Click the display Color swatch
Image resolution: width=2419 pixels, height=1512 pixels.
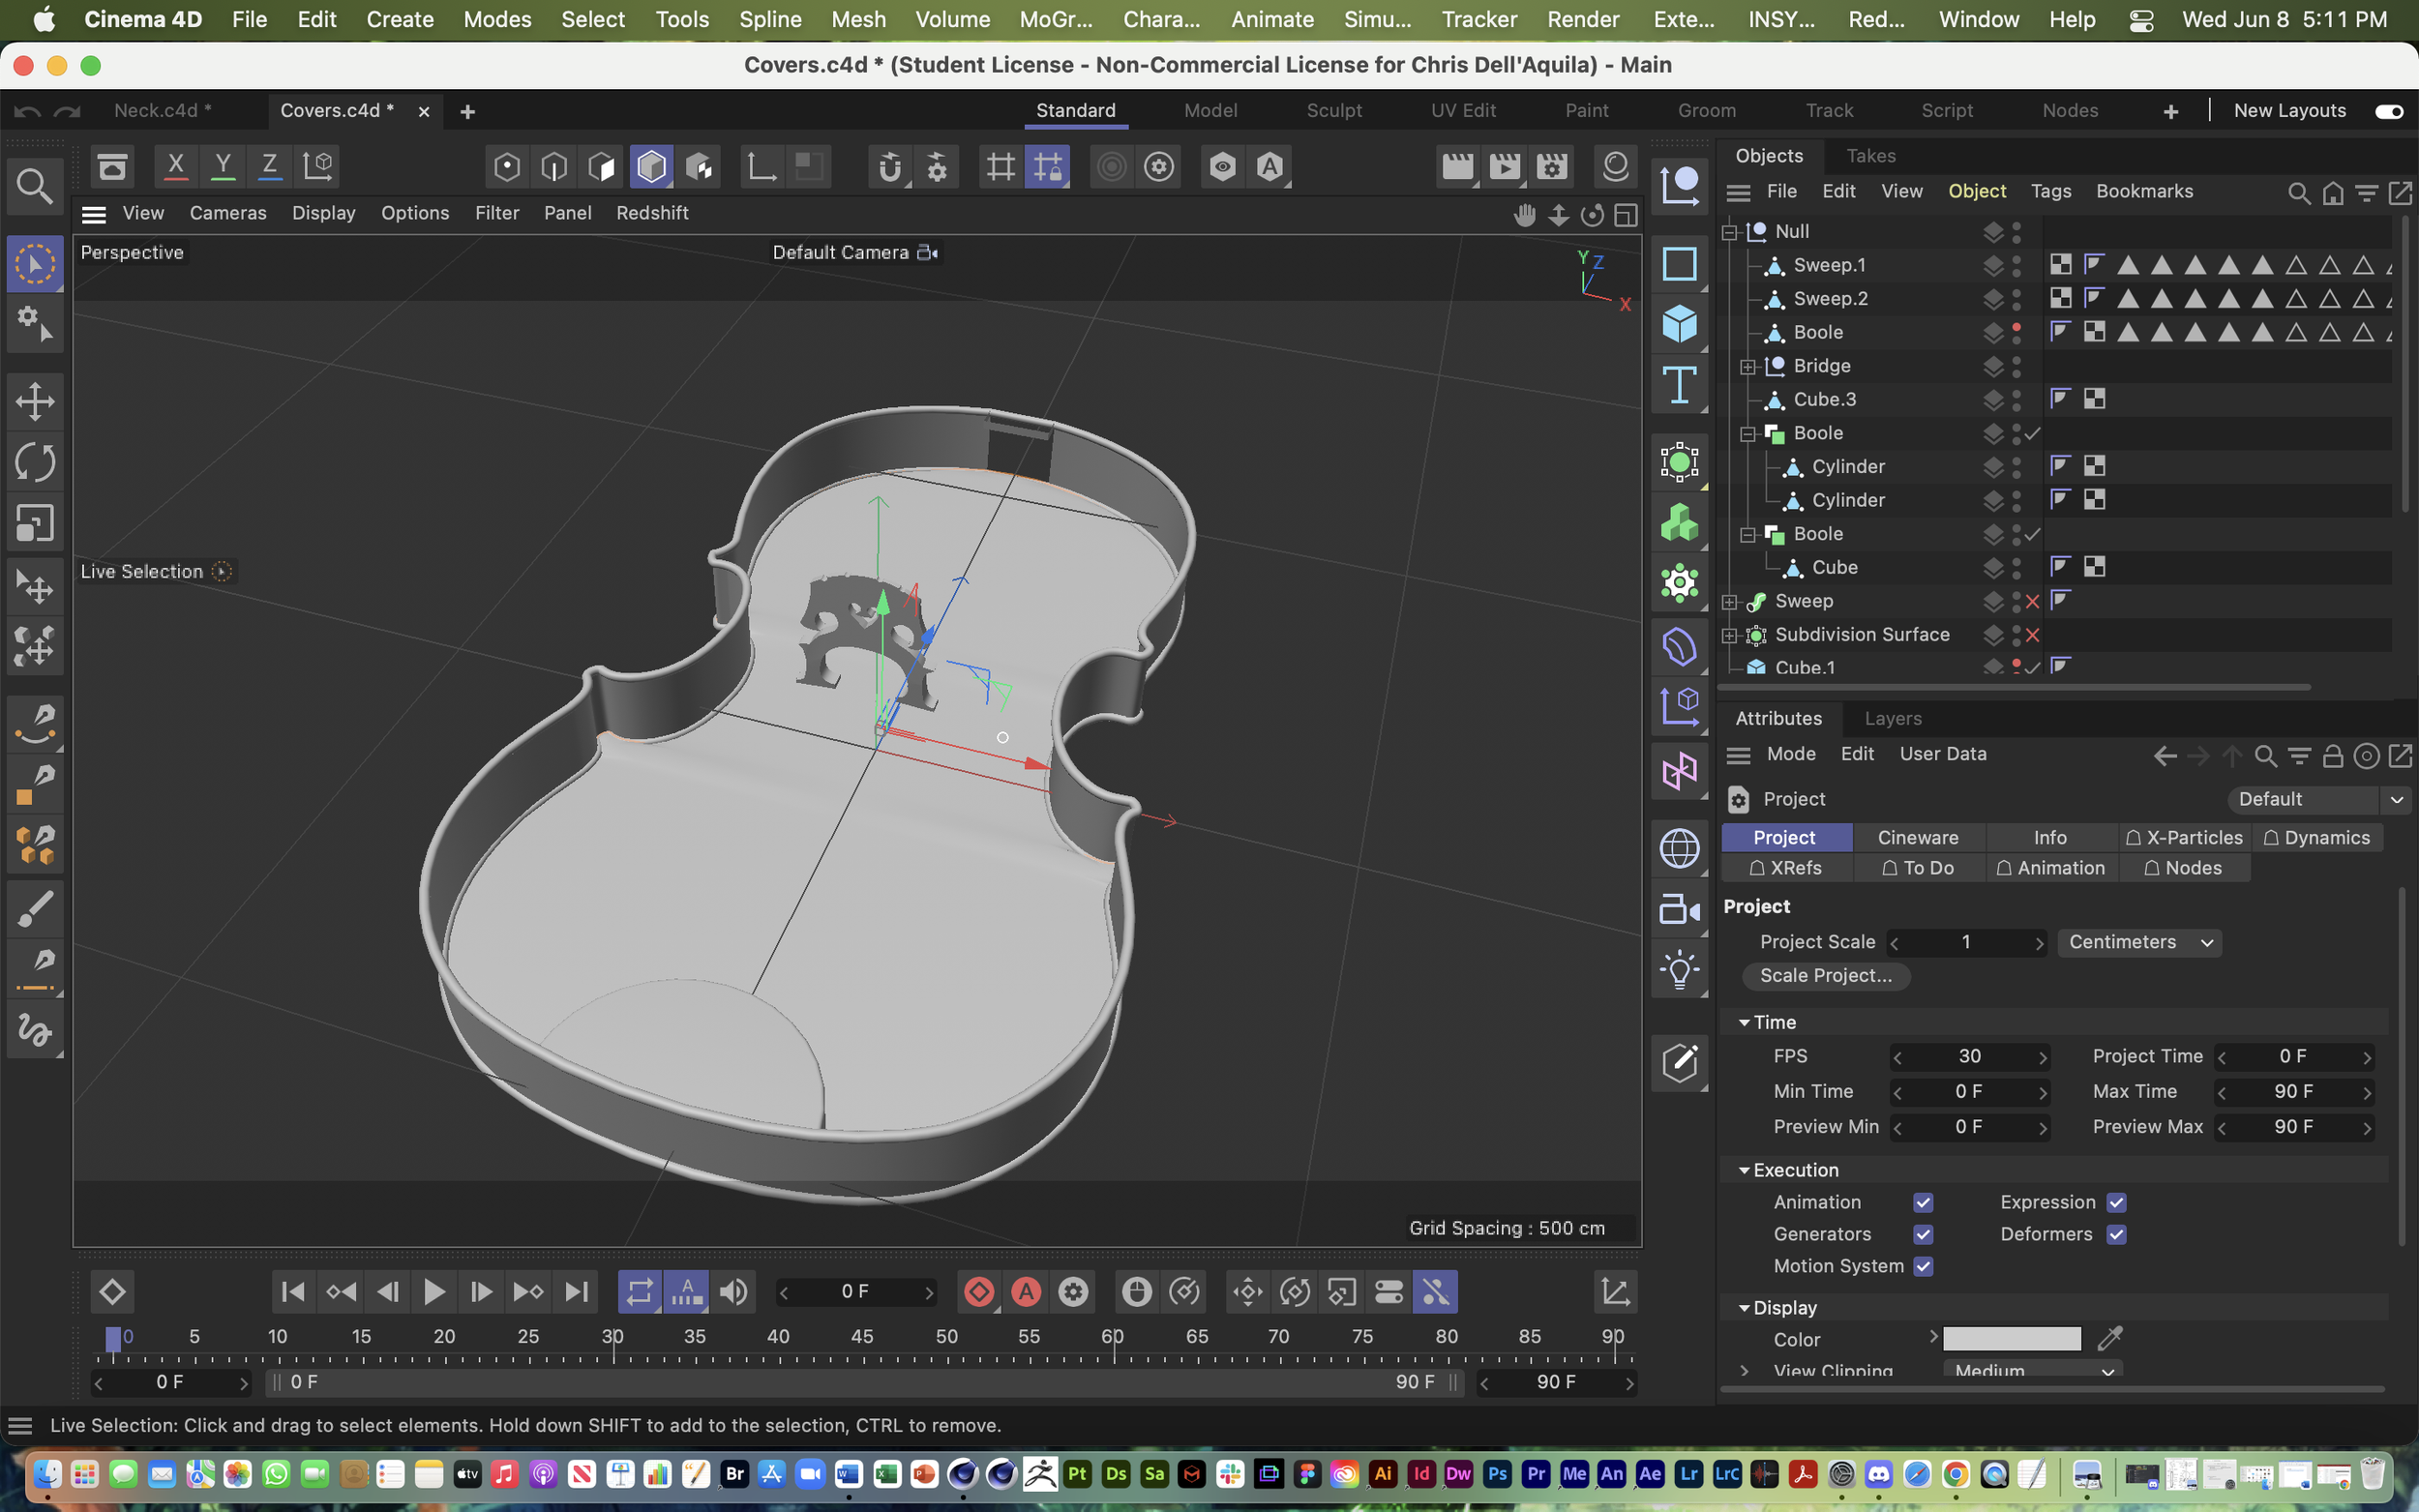point(2010,1339)
